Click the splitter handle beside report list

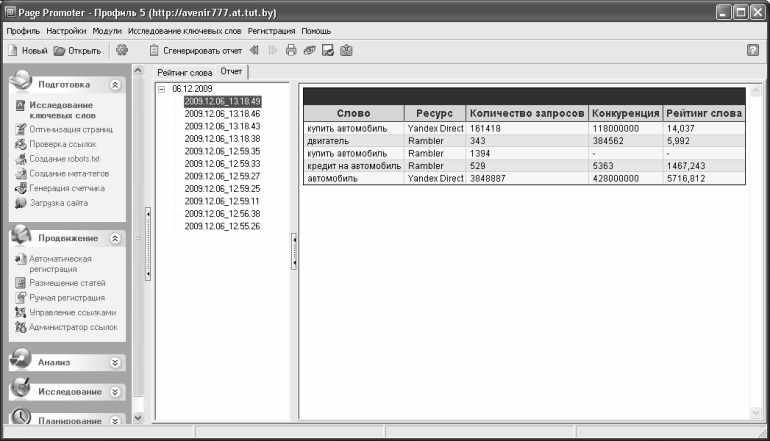pos(294,251)
